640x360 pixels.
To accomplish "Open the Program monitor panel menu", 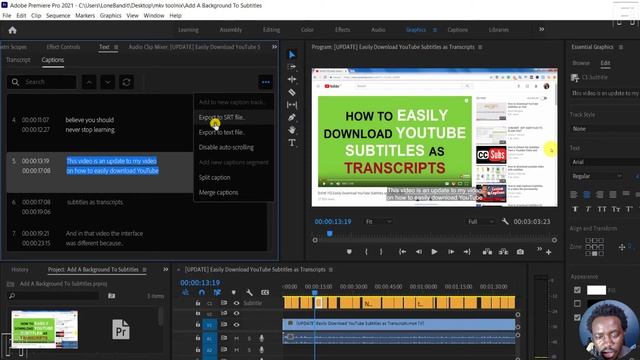I will pyautogui.click(x=480, y=47).
